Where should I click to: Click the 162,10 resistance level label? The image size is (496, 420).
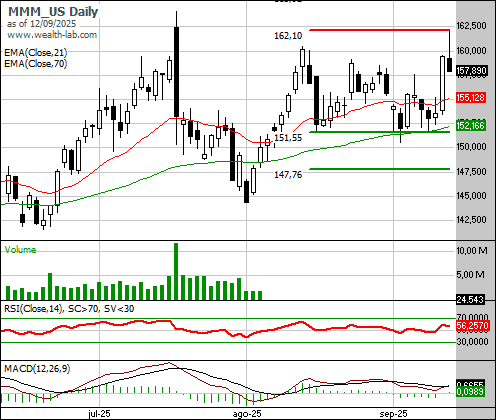(288, 36)
